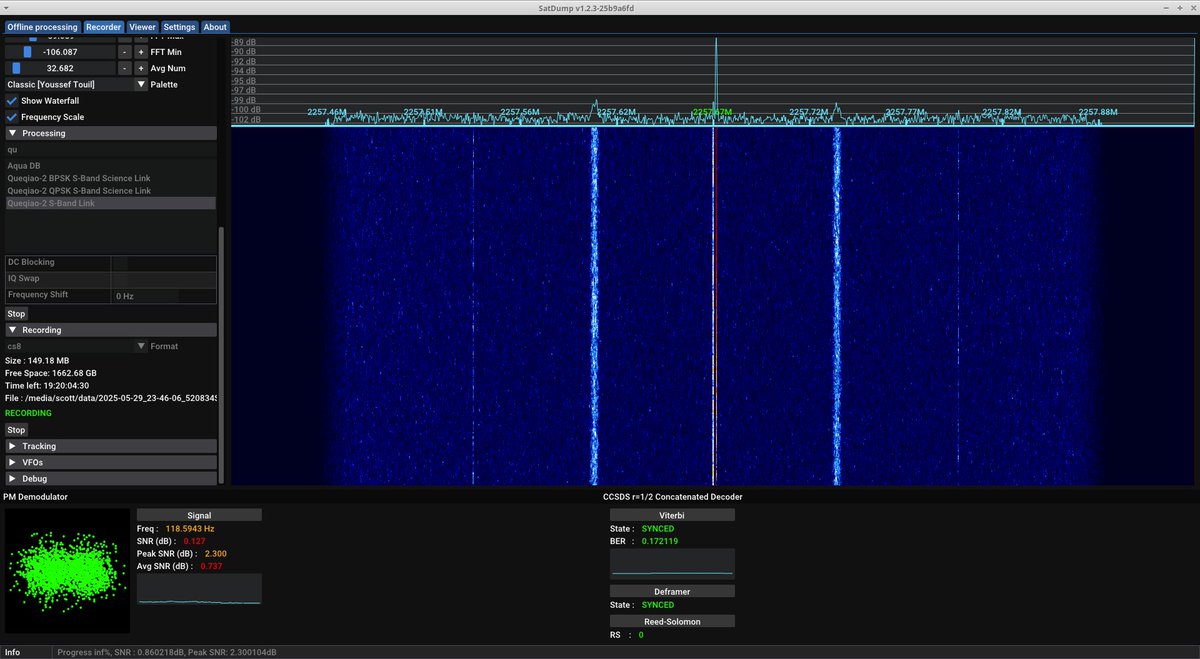Go to the Settings tab
Screen dimensions: 1200x659
click(180, 27)
